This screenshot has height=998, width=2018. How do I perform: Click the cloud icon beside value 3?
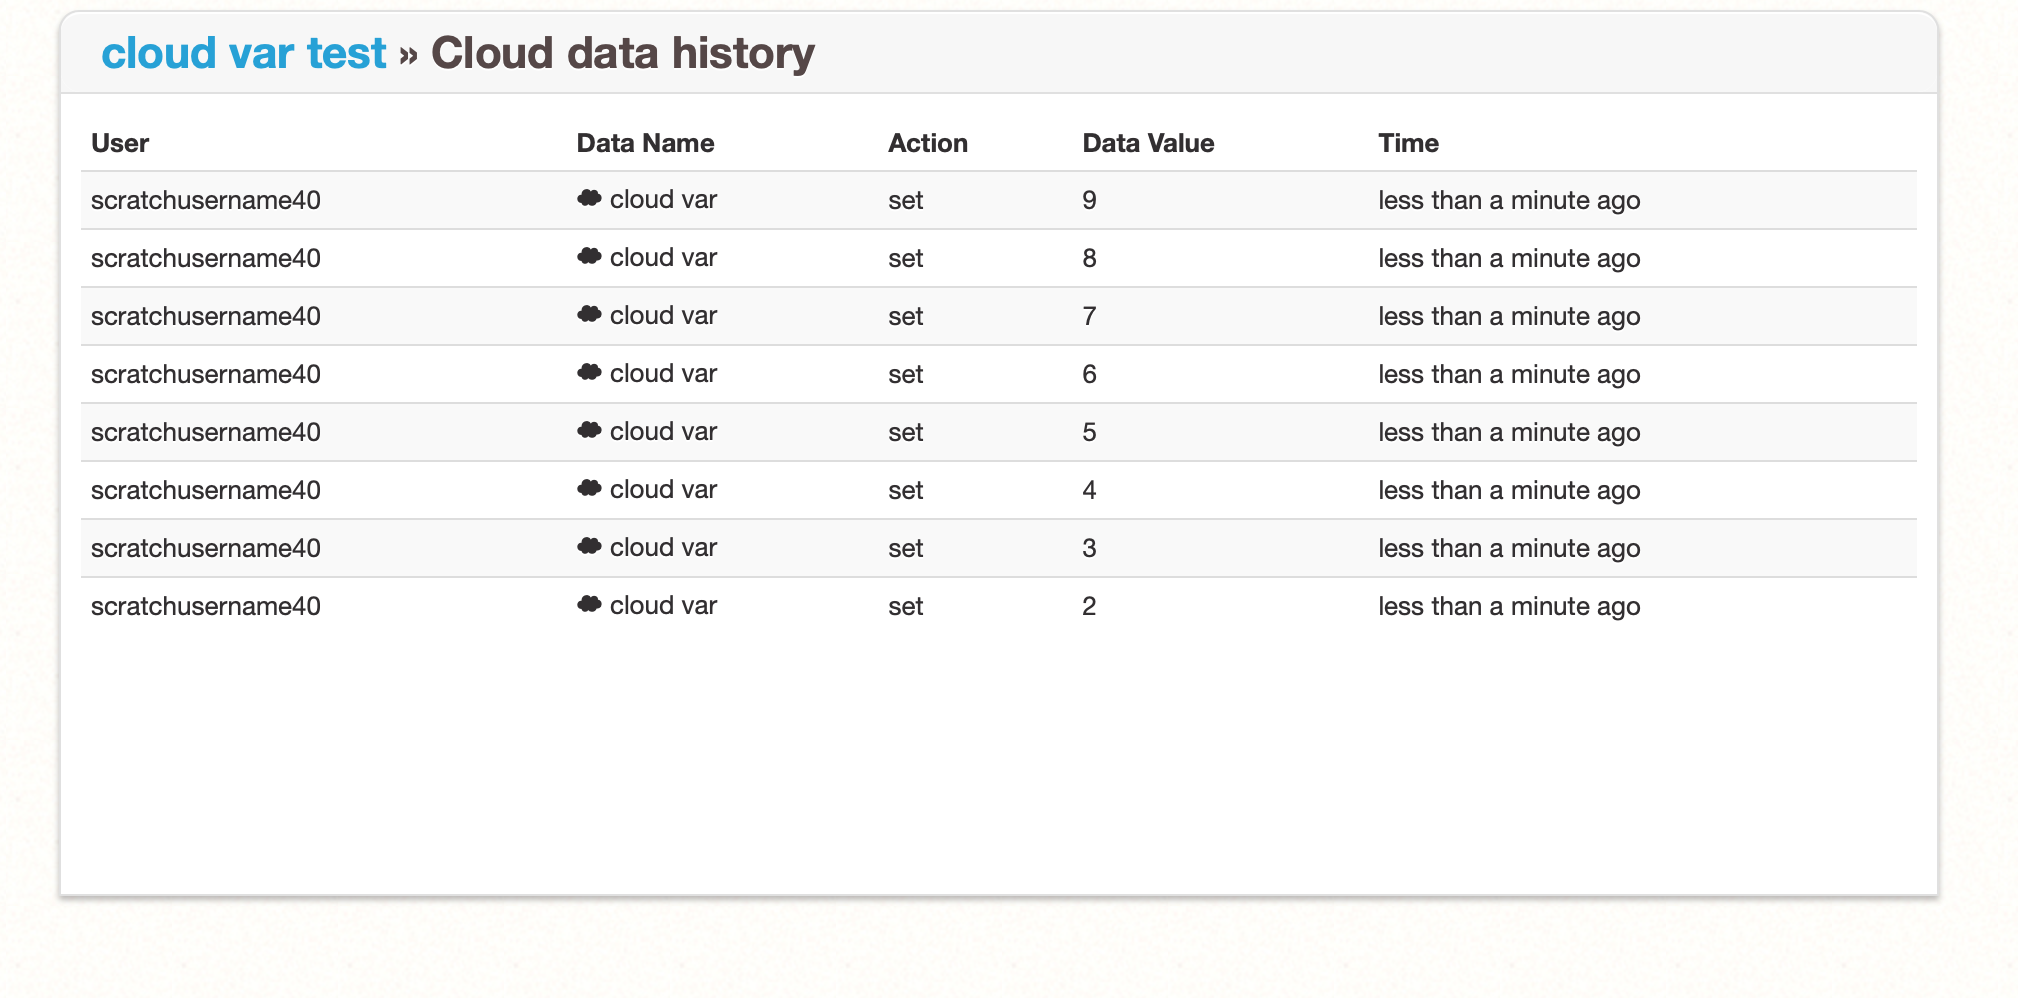pos(590,547)
